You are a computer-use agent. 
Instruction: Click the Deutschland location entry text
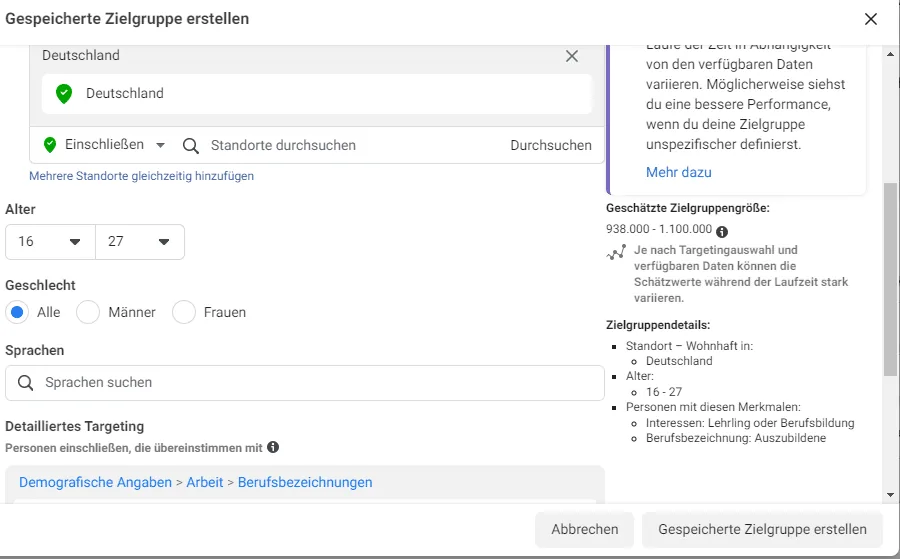pyautogui.click(x=125, y=93)
